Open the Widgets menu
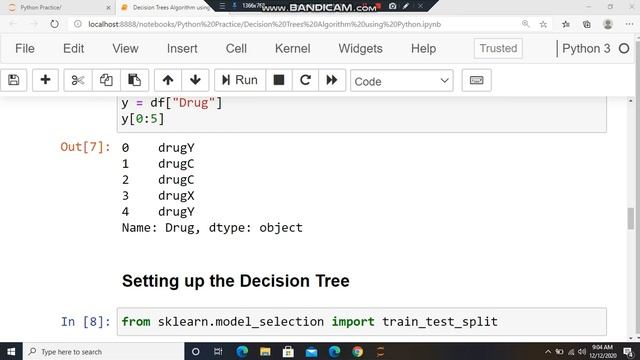The width and height of the screenshot is (640, 360). point(360,49)
